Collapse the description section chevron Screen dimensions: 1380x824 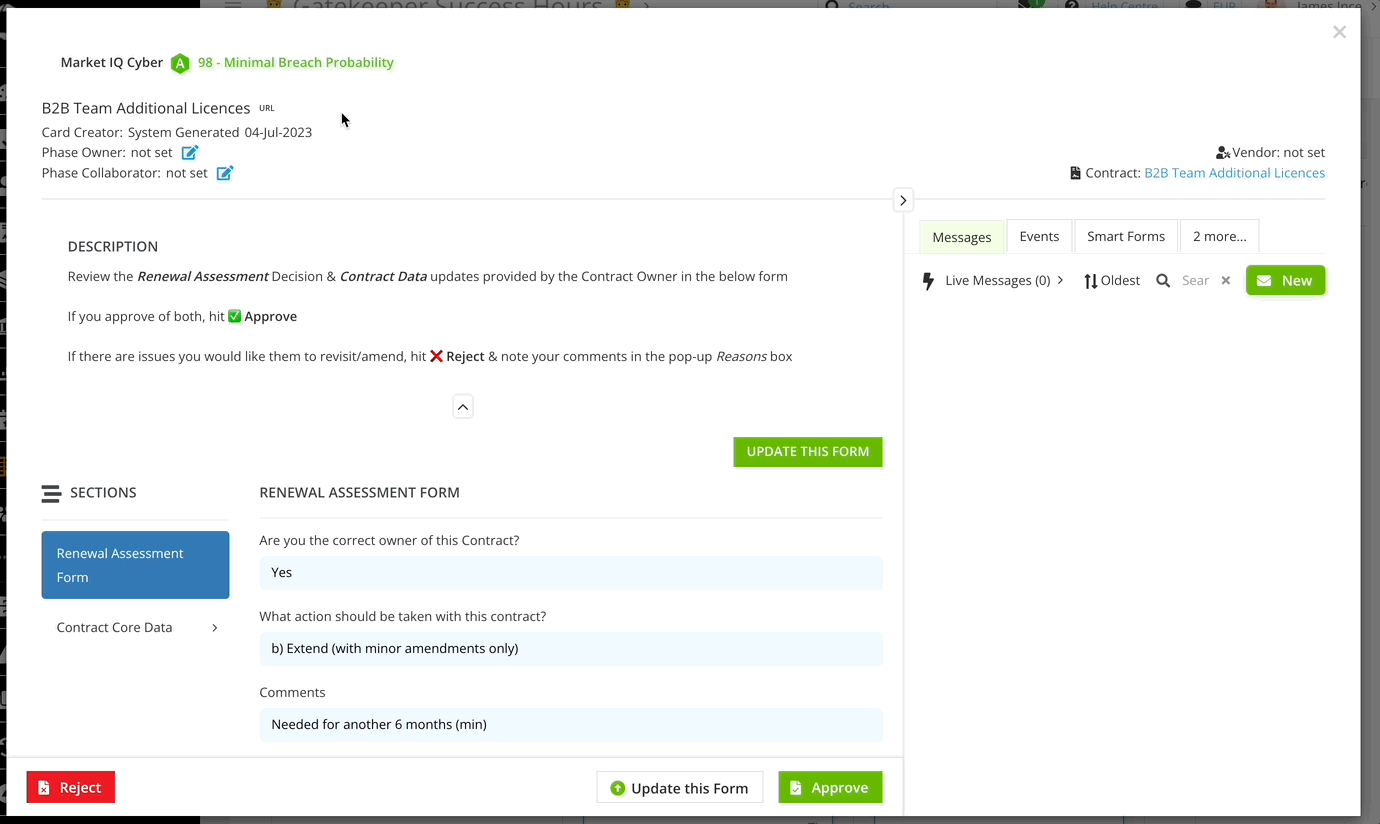[x=463, y=407]
